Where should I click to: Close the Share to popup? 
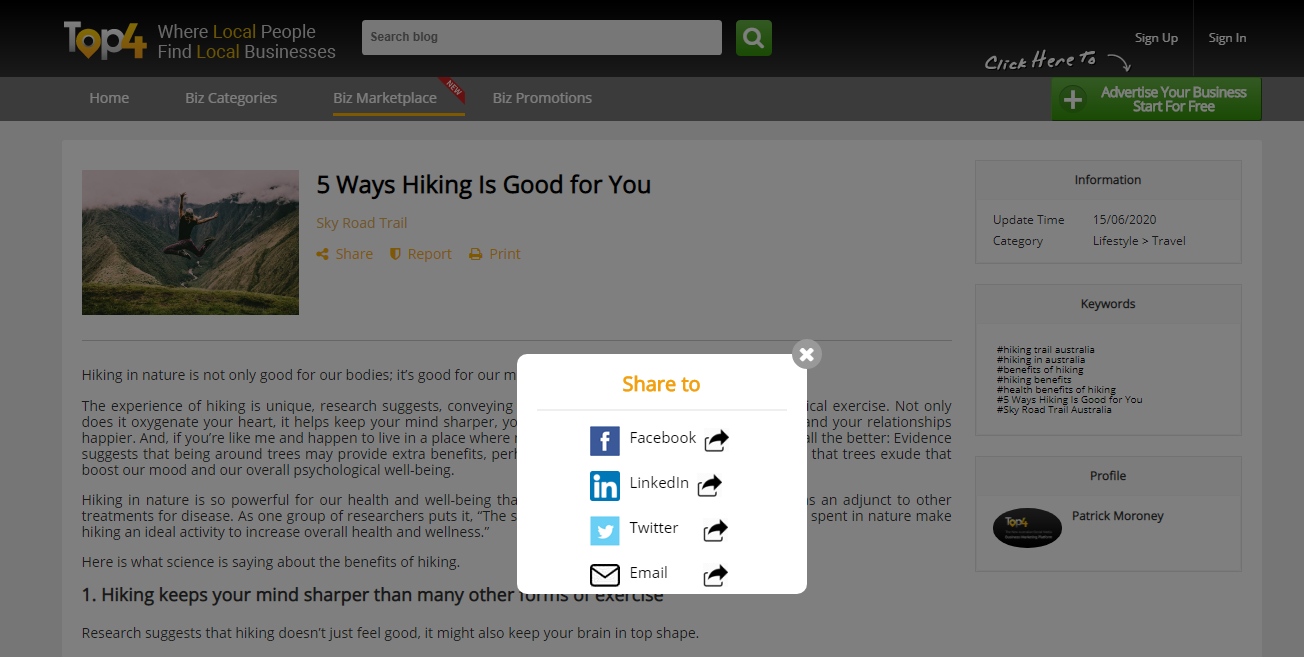pos(806,354)
